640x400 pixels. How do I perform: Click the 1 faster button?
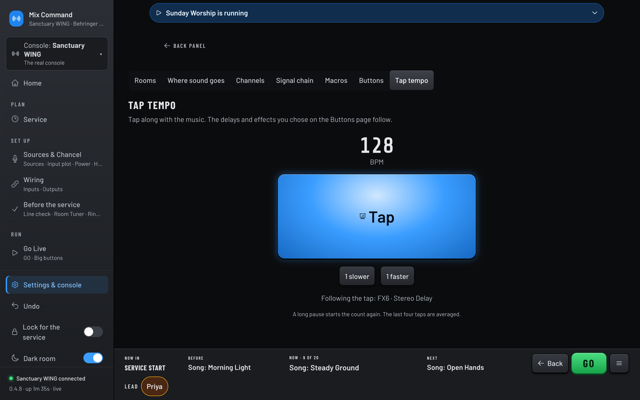pos(397,276)
